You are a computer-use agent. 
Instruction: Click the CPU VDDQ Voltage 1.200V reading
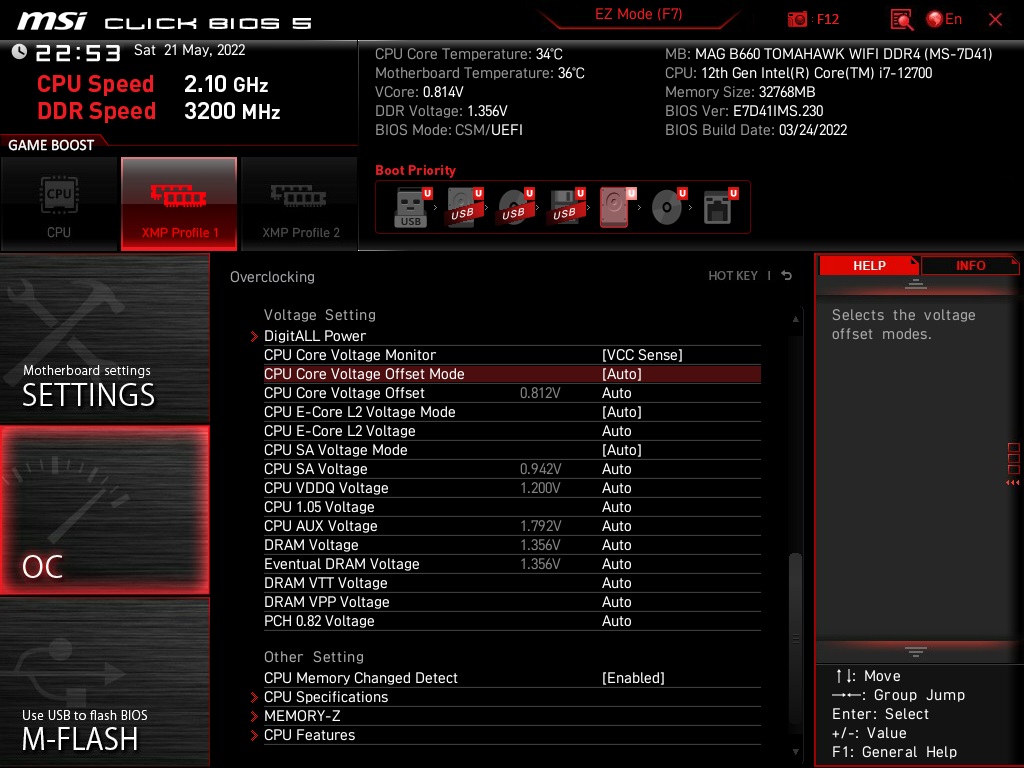(x=540, y=488)
